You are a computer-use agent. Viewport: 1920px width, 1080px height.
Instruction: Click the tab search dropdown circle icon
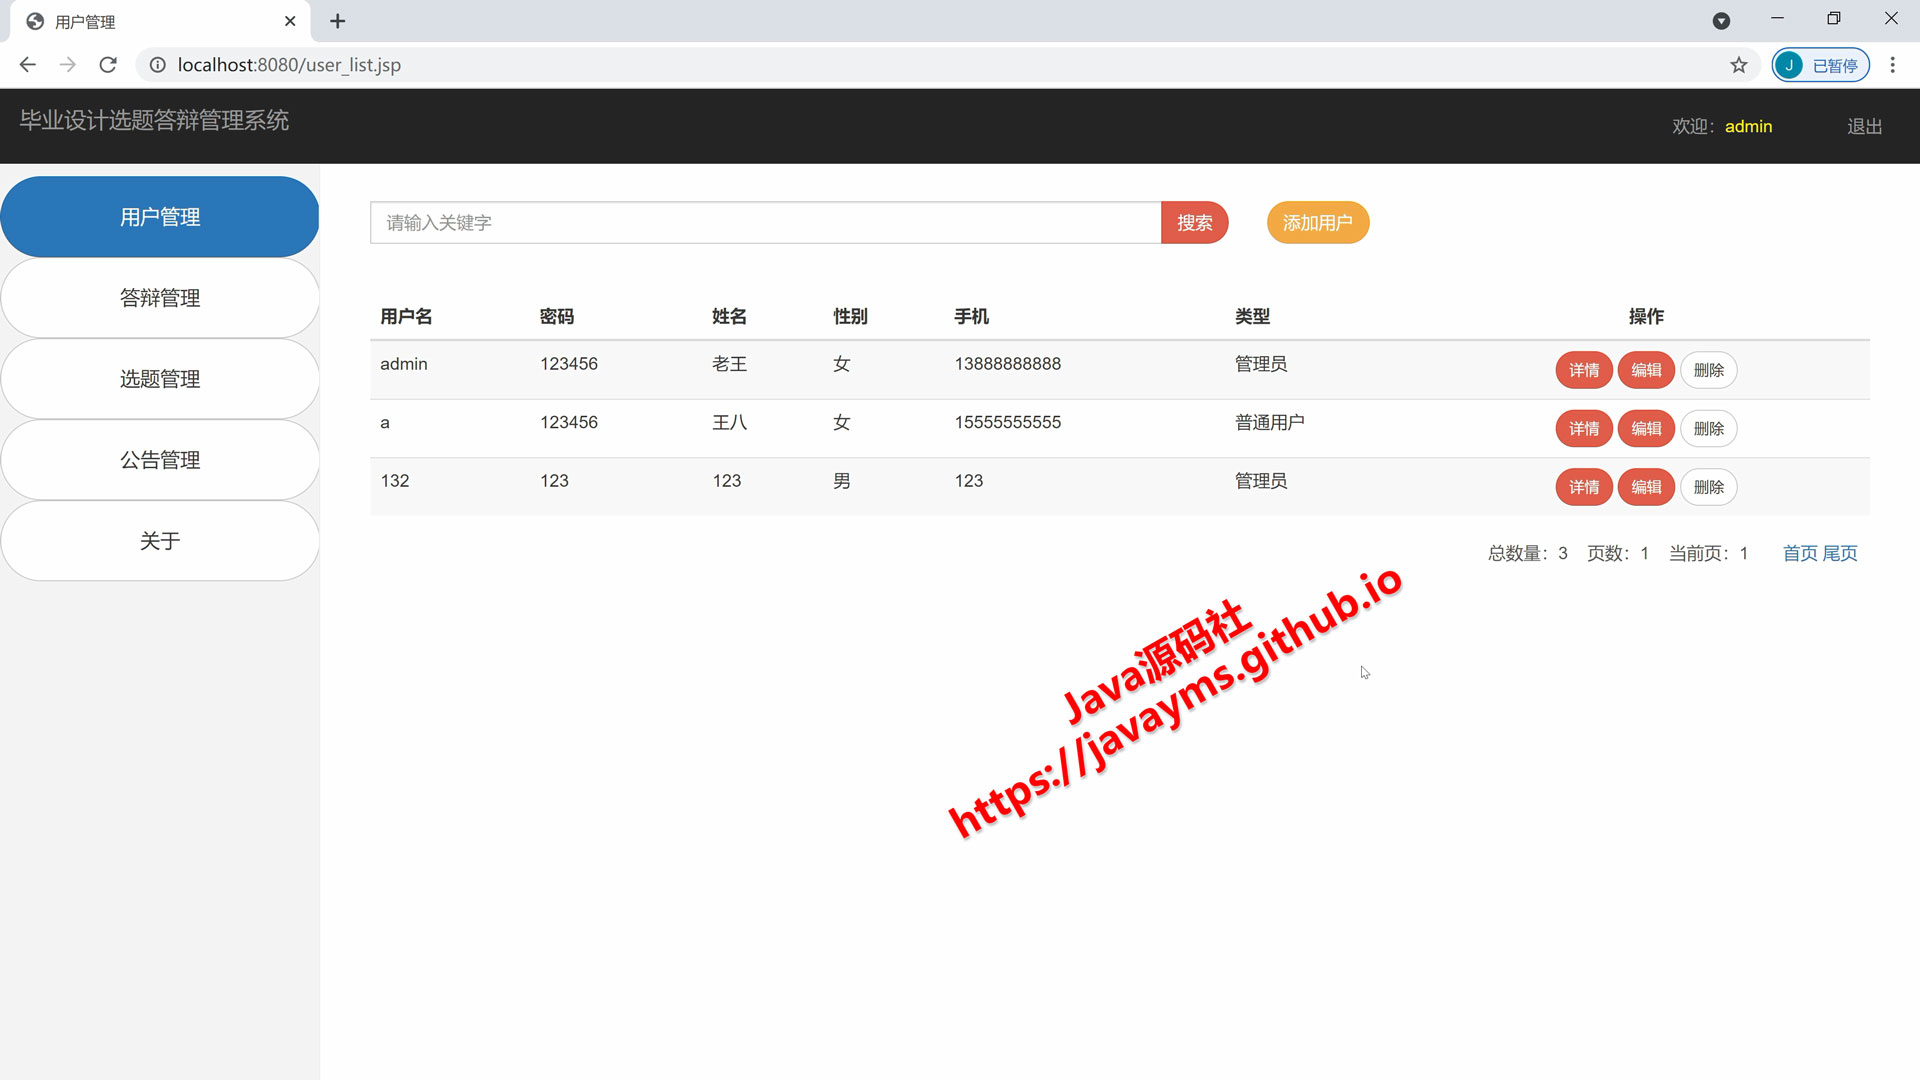pyautogui.click(x=1721, y=21)
